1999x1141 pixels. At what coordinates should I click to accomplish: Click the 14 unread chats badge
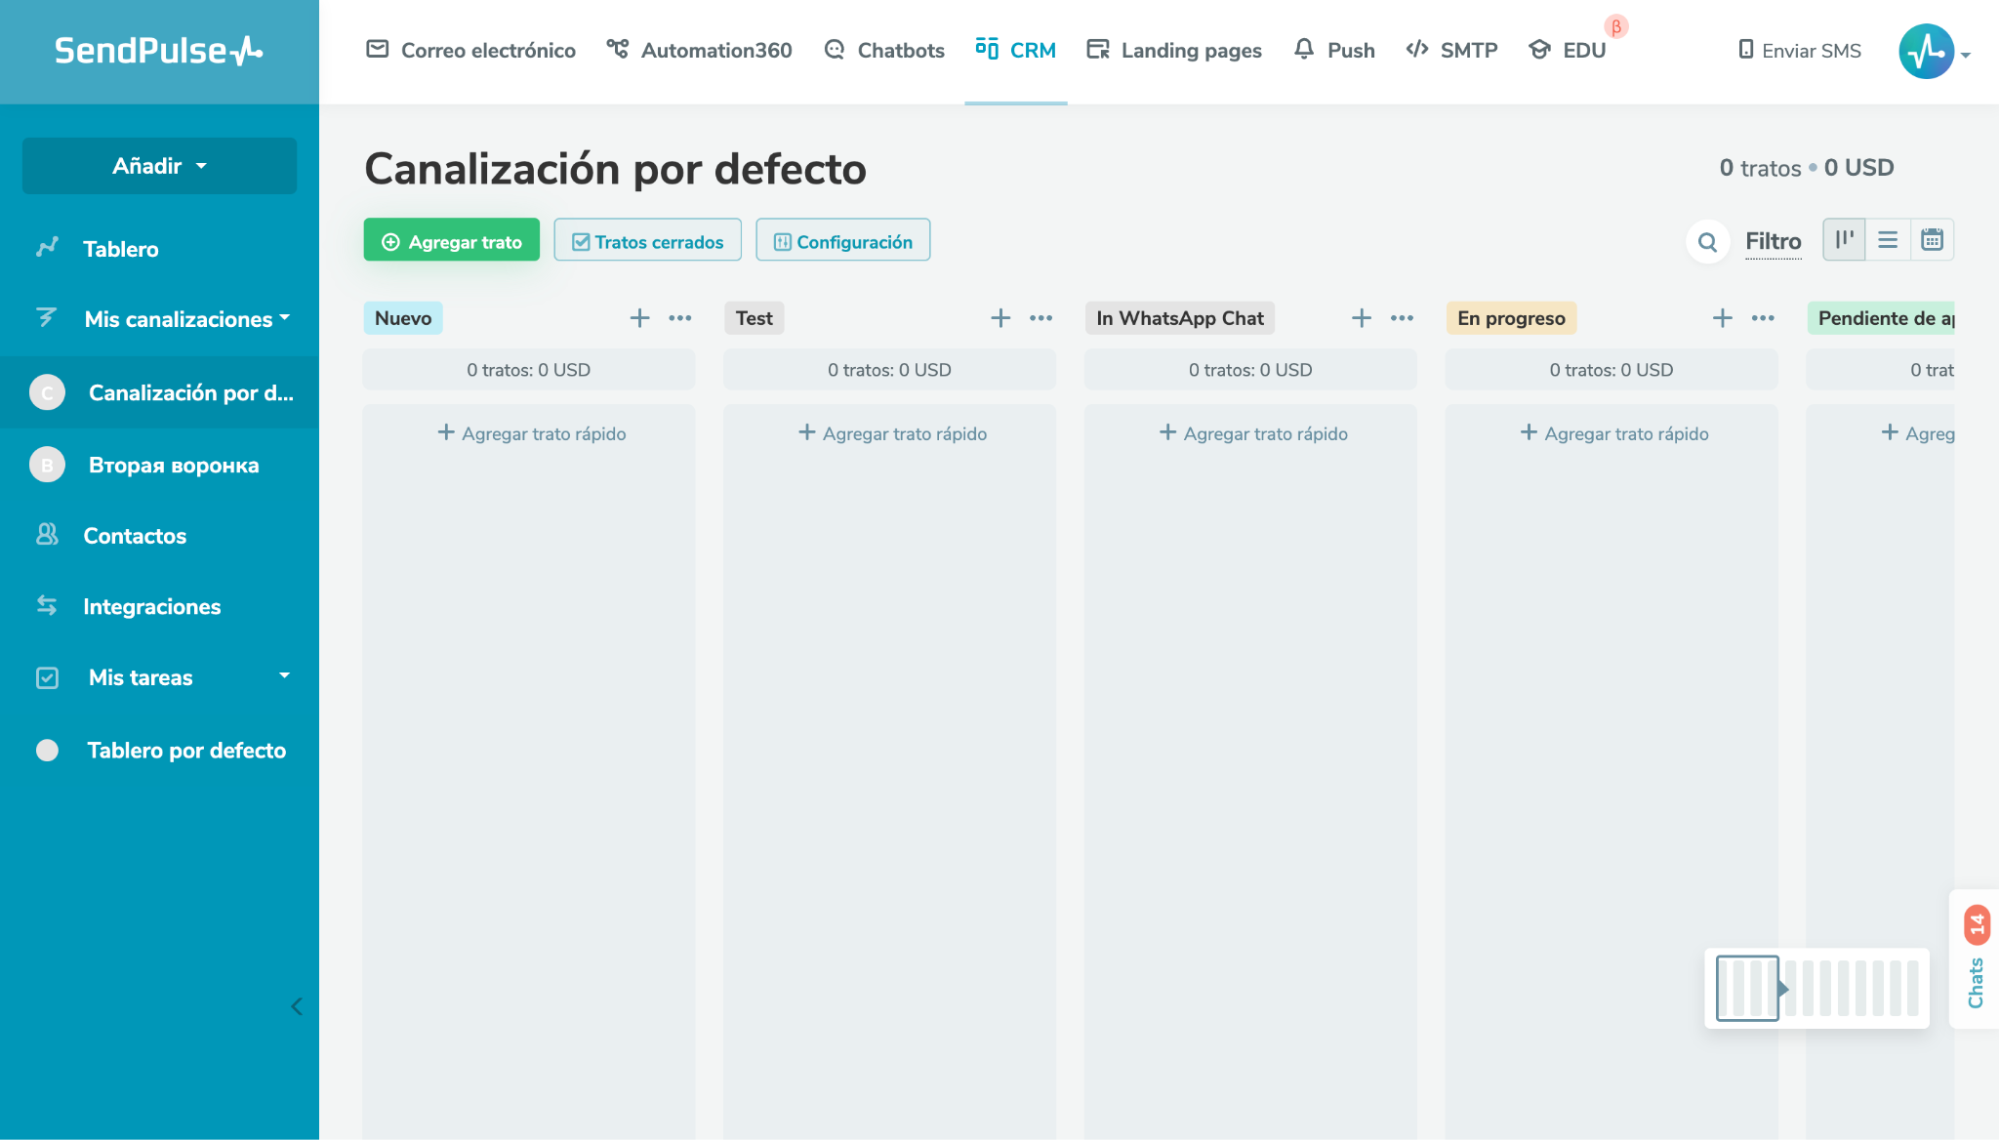1977,925
